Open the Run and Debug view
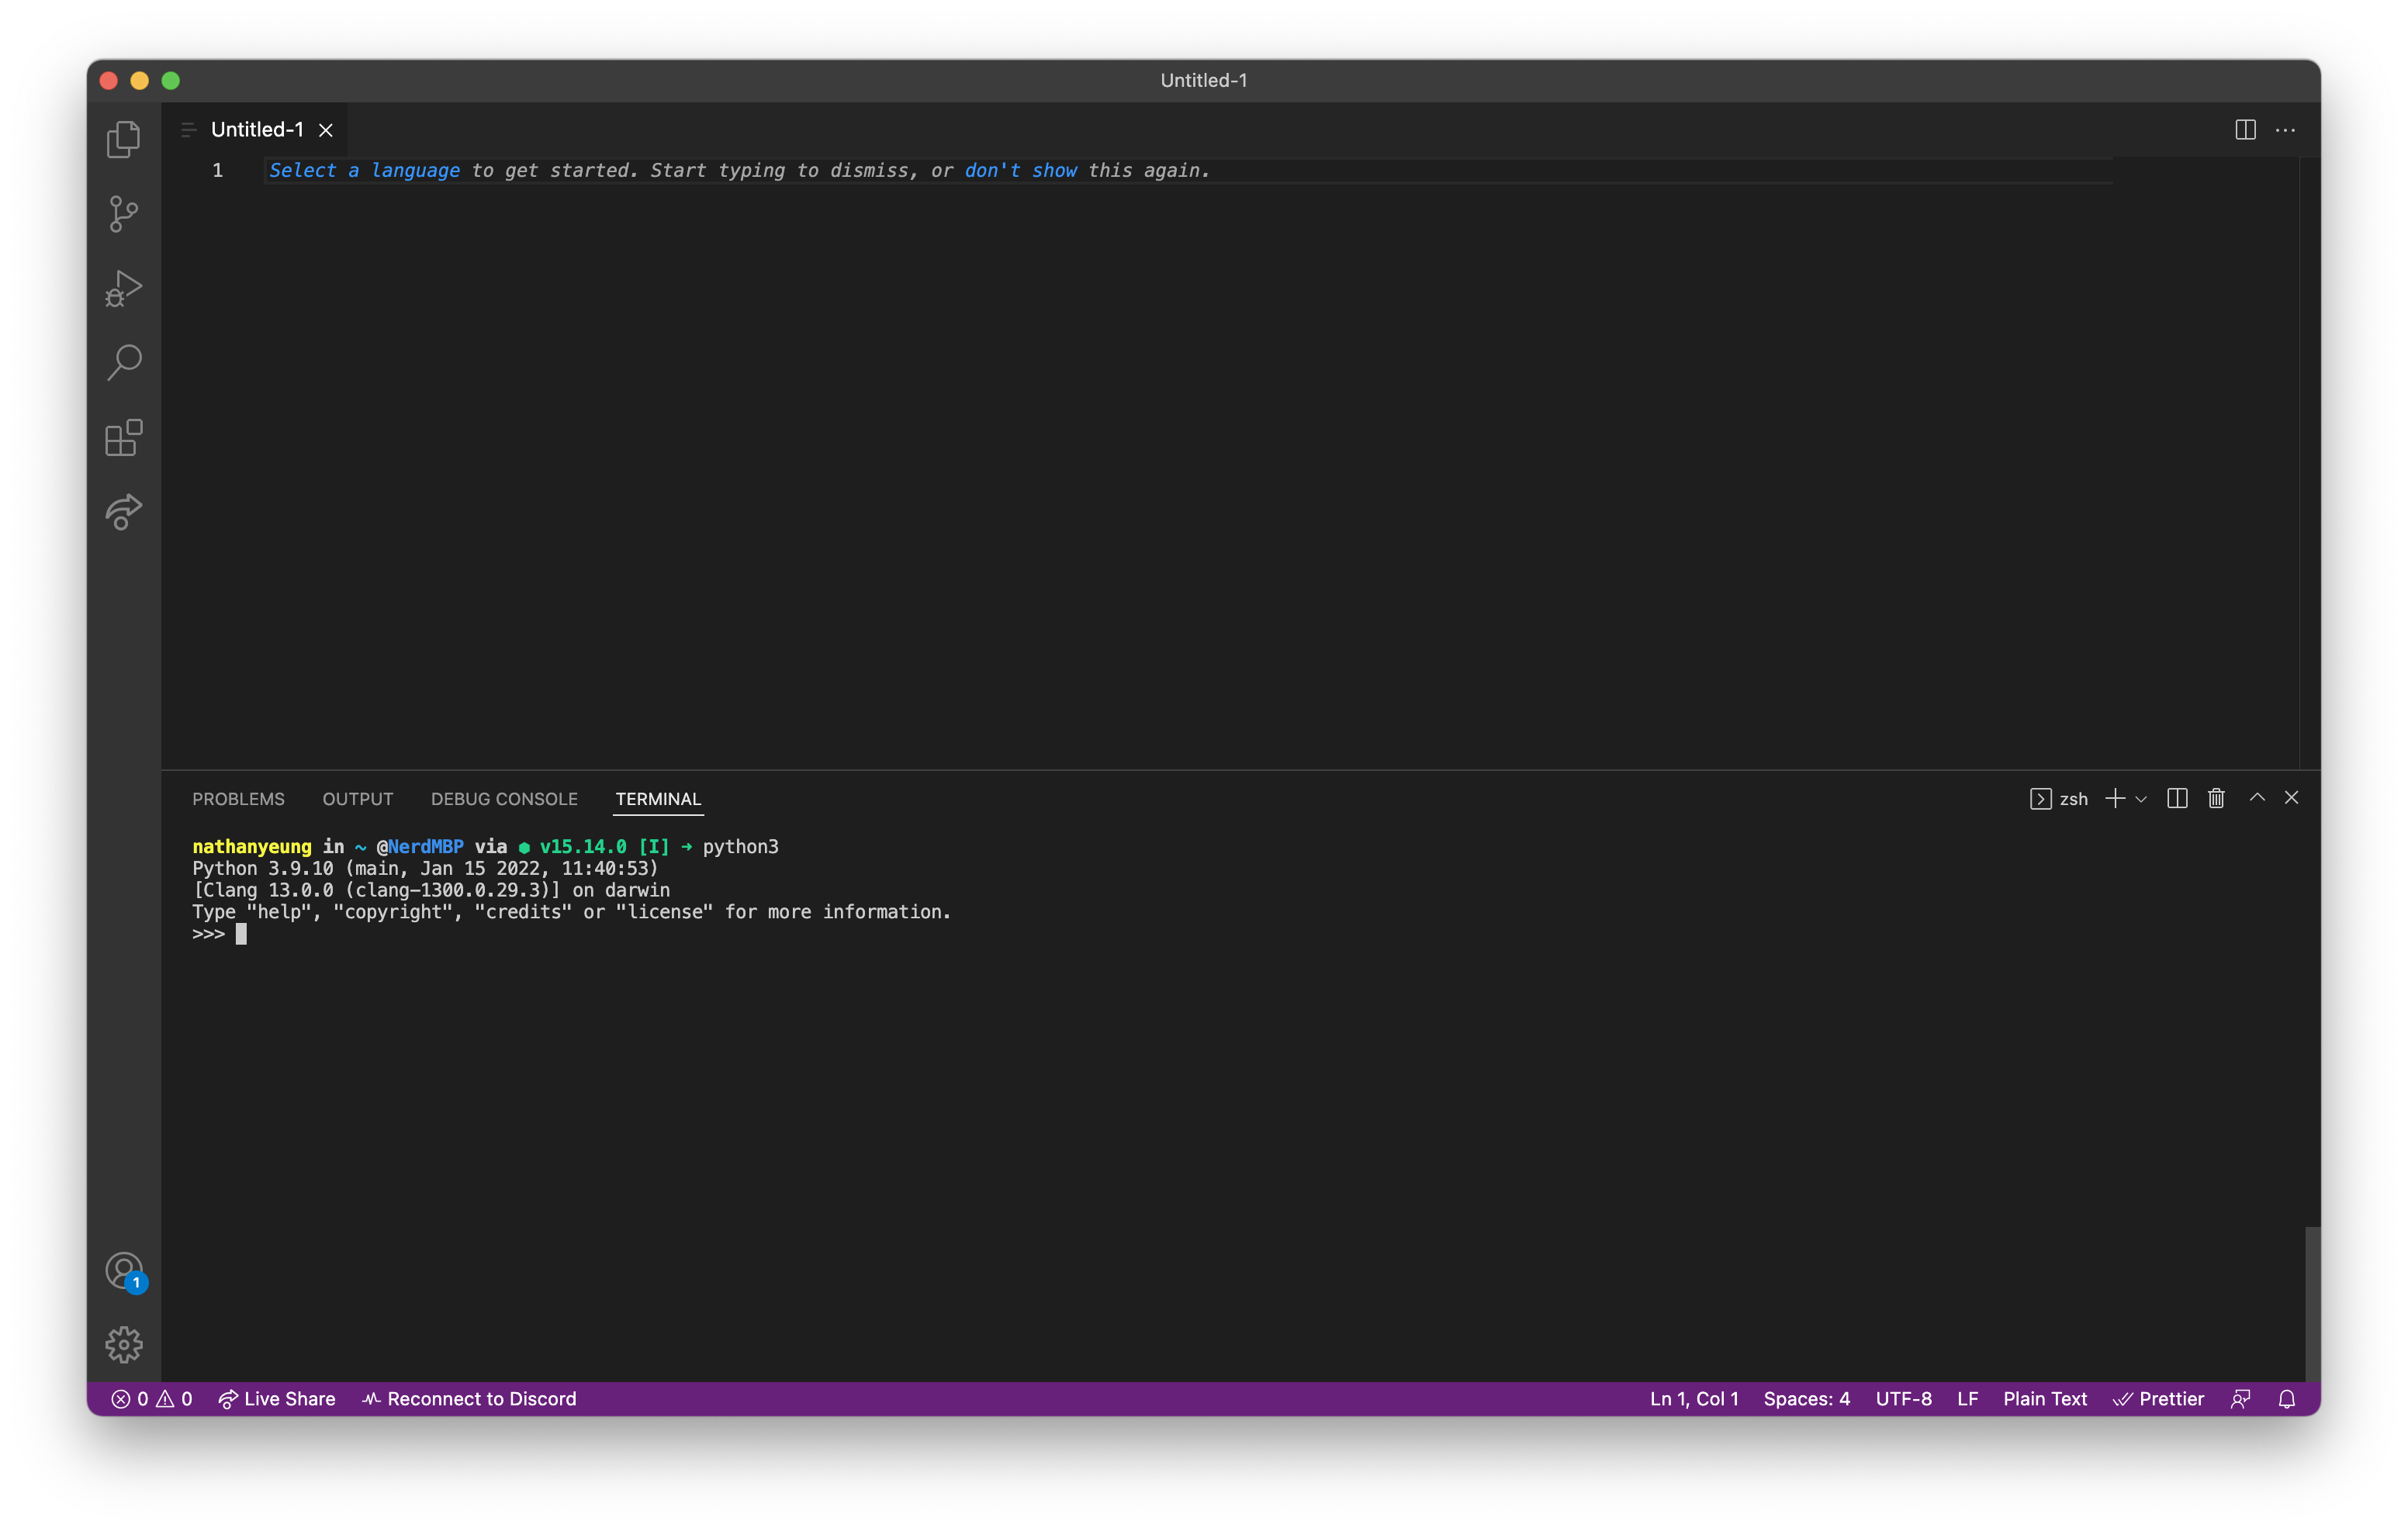Screen dimensions: 2408x1531 (x=124, y=288)
